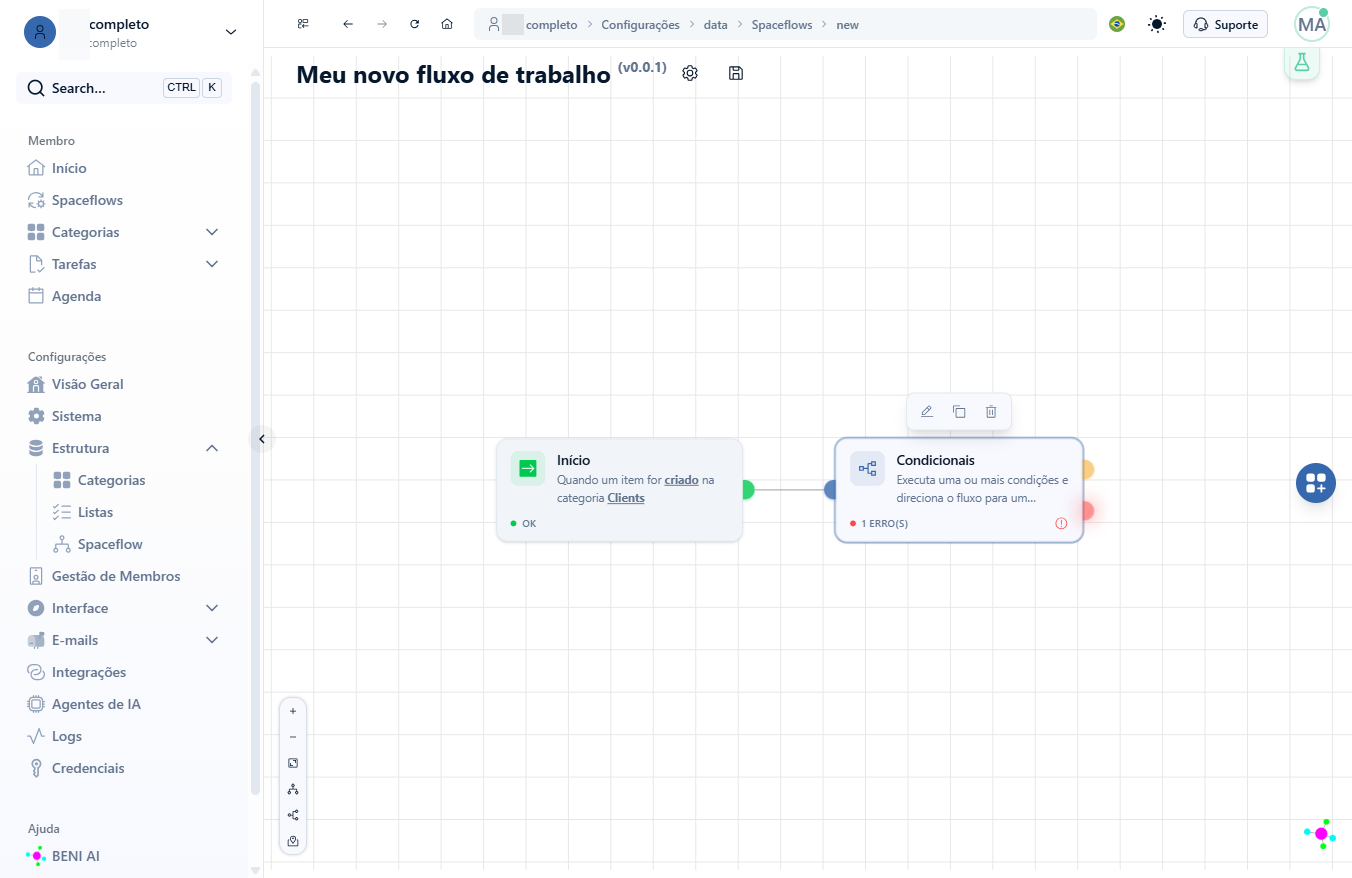Viewport: 1352px width, 878px height.
Task: Collapse the sidebar with the arrow handle
Action: [262, 439]
